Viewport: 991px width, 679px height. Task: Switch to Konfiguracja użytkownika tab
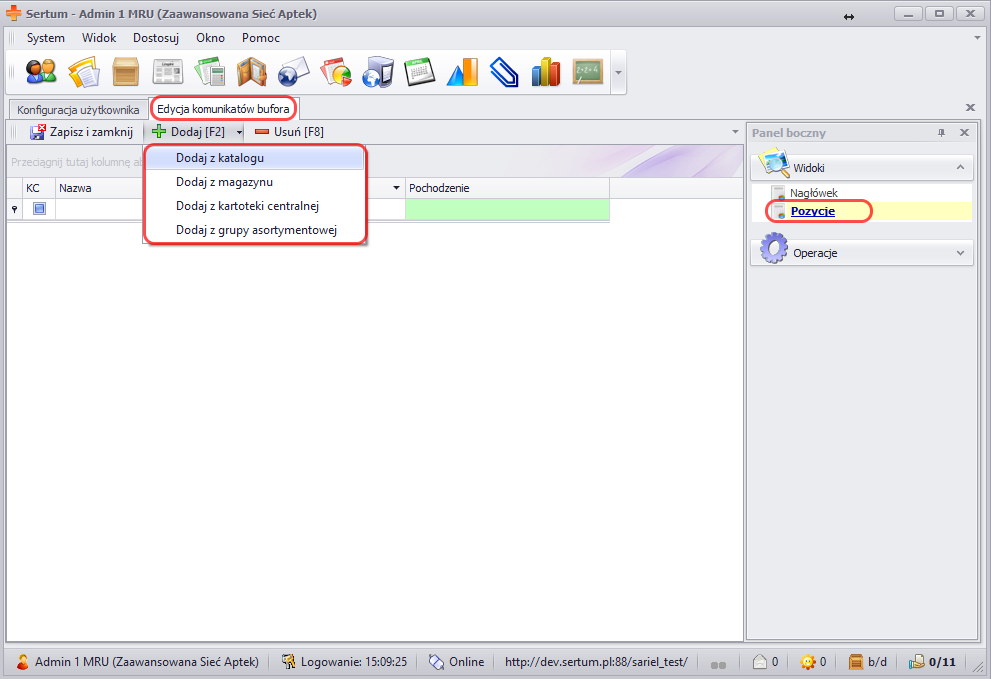tap(78, 109)
